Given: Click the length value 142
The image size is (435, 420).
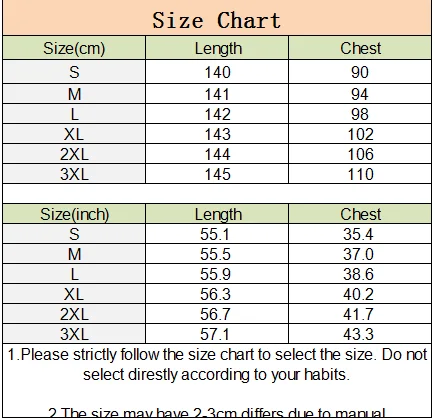Looking at the screenshot, I should click(x=217, y=114).
